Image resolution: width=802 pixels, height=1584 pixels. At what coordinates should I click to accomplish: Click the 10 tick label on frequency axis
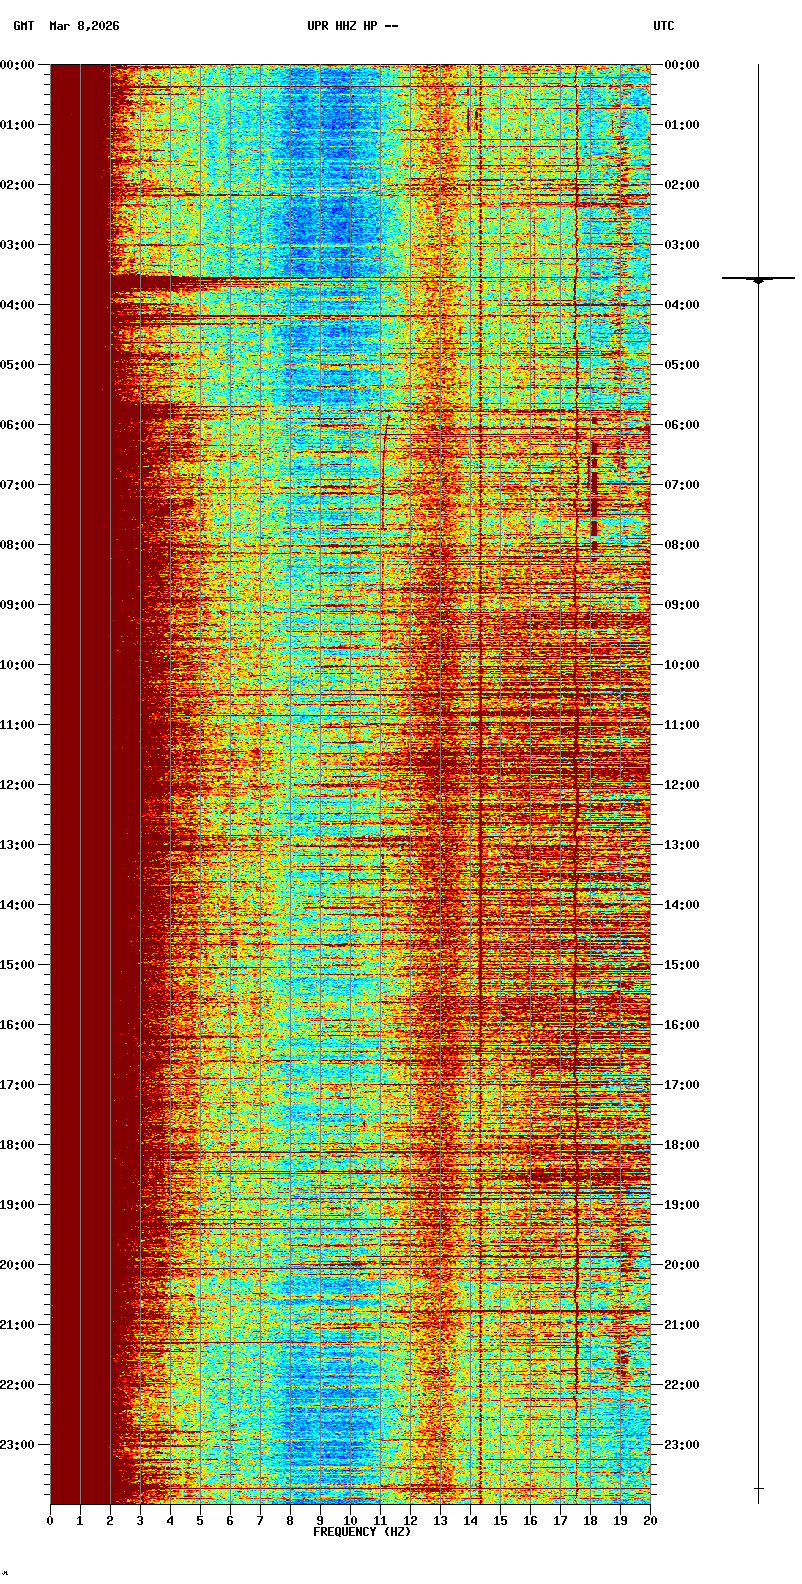350,1521
